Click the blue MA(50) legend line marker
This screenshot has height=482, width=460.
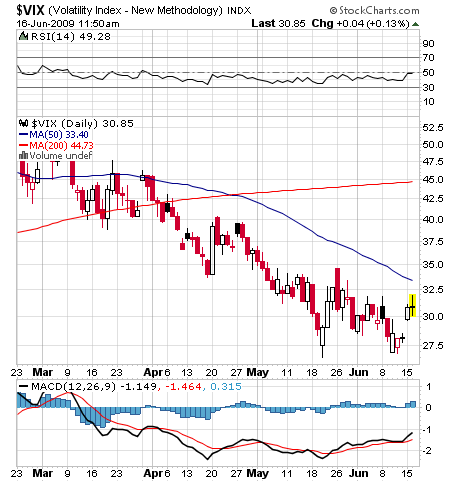(x=23, y=135)
